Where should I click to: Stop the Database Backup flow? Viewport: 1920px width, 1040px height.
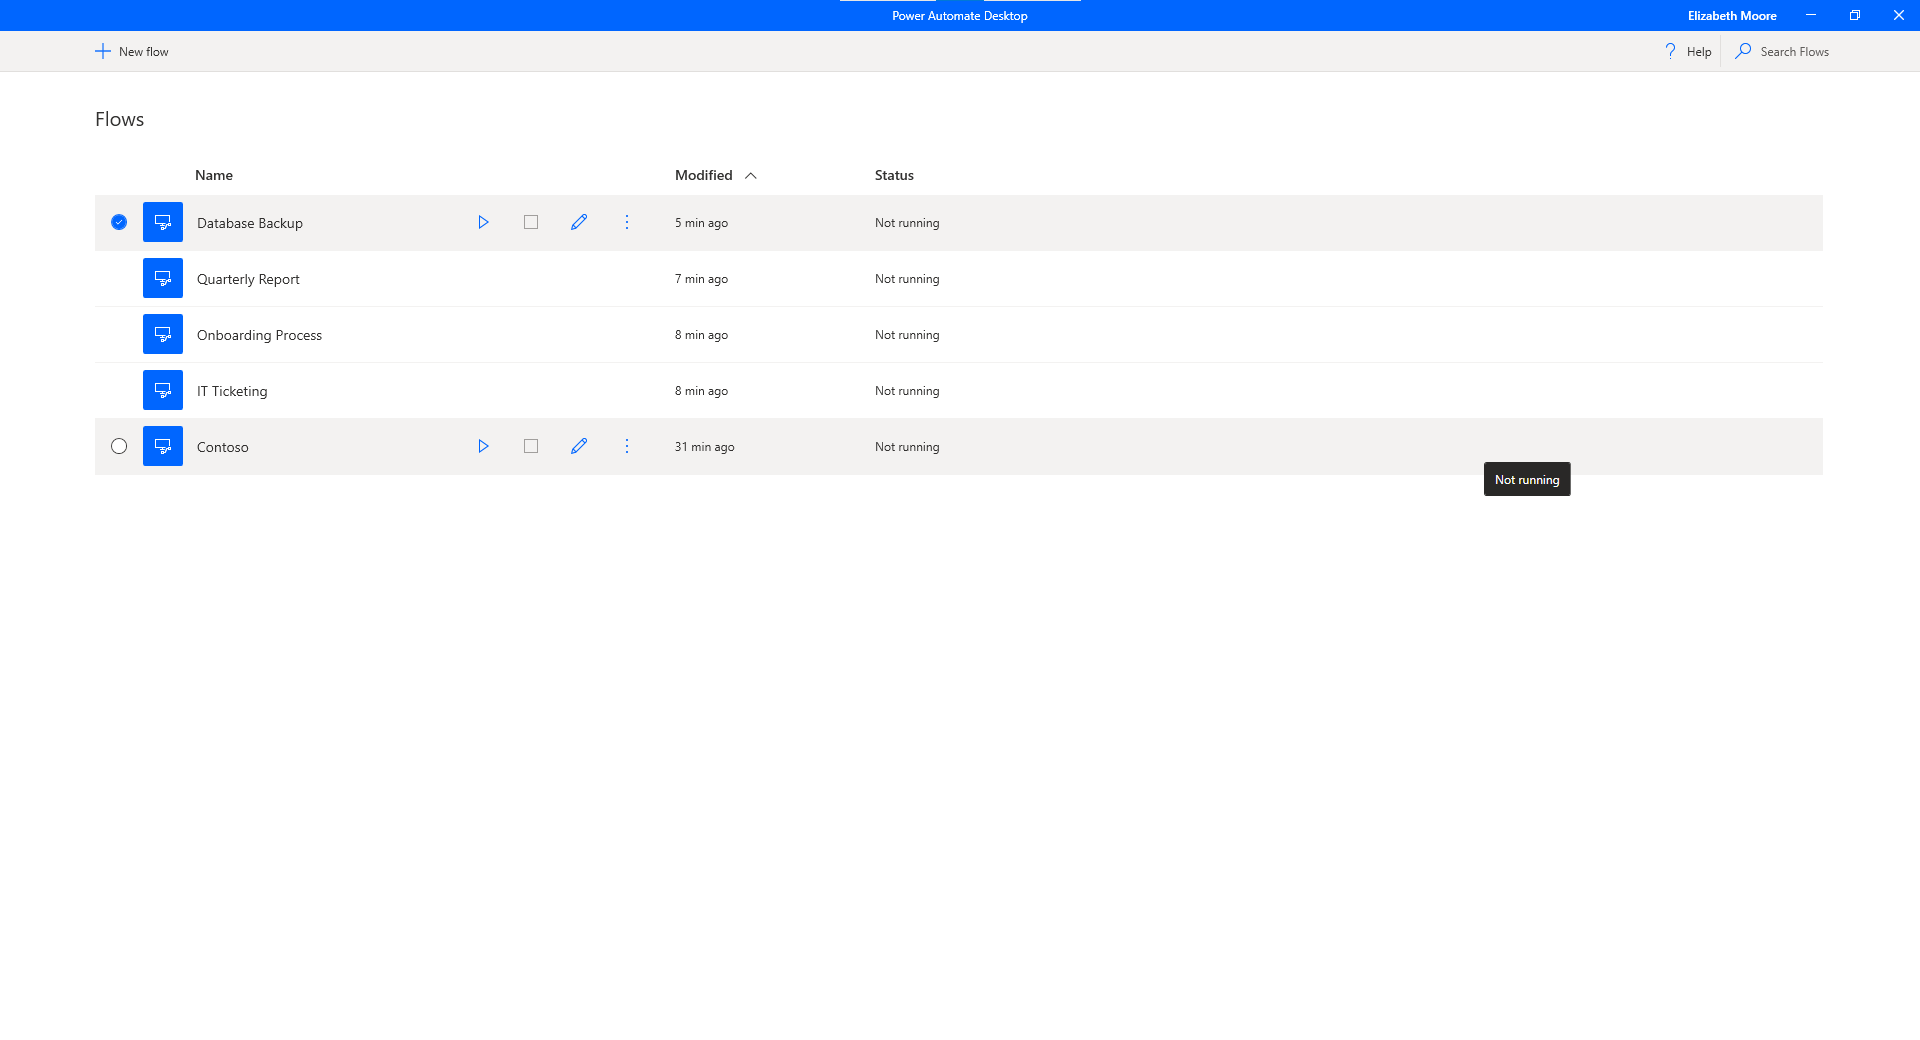[530, 222]
